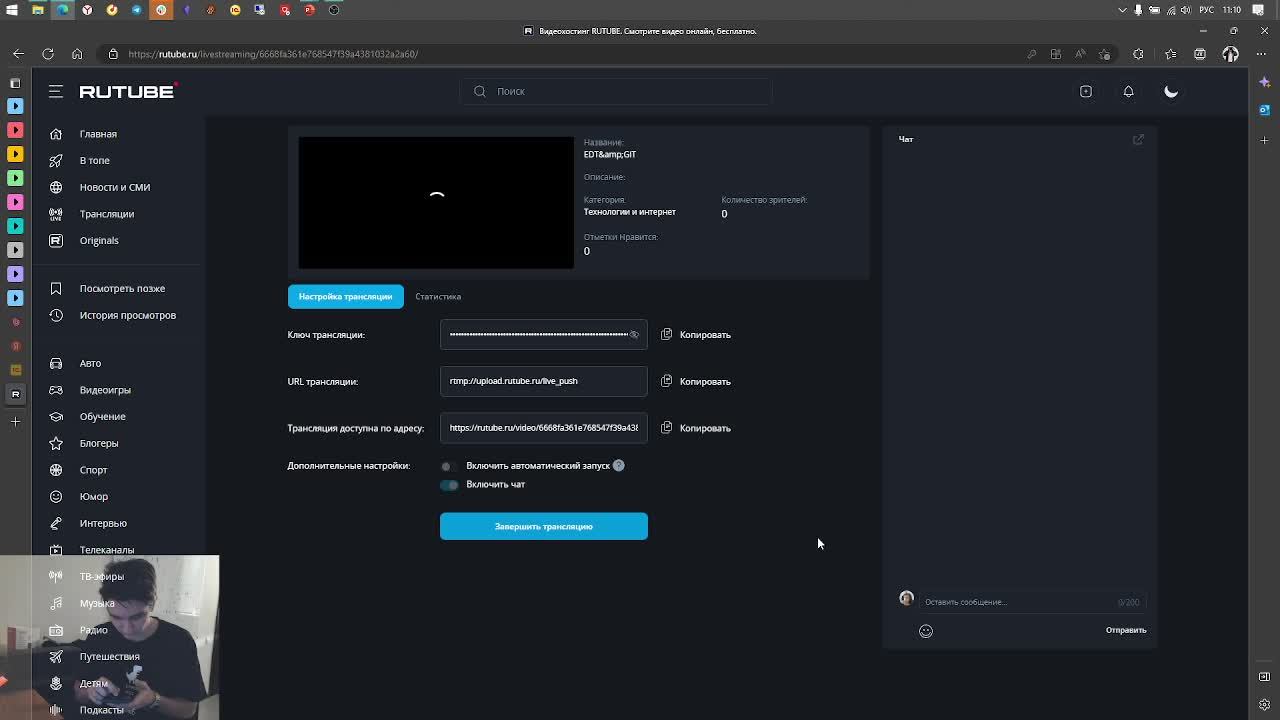
Task: Click the system volume icon
Action: click(1185, 10)
